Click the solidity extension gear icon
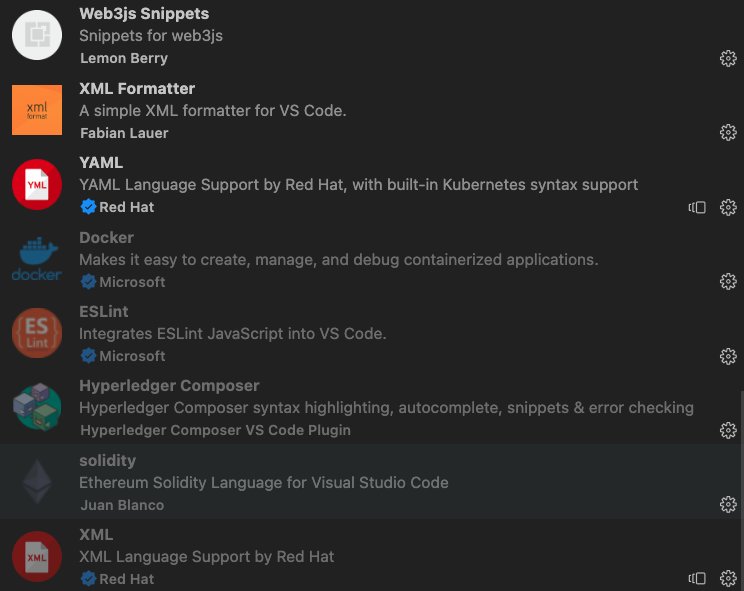 (x=728, y=505)
